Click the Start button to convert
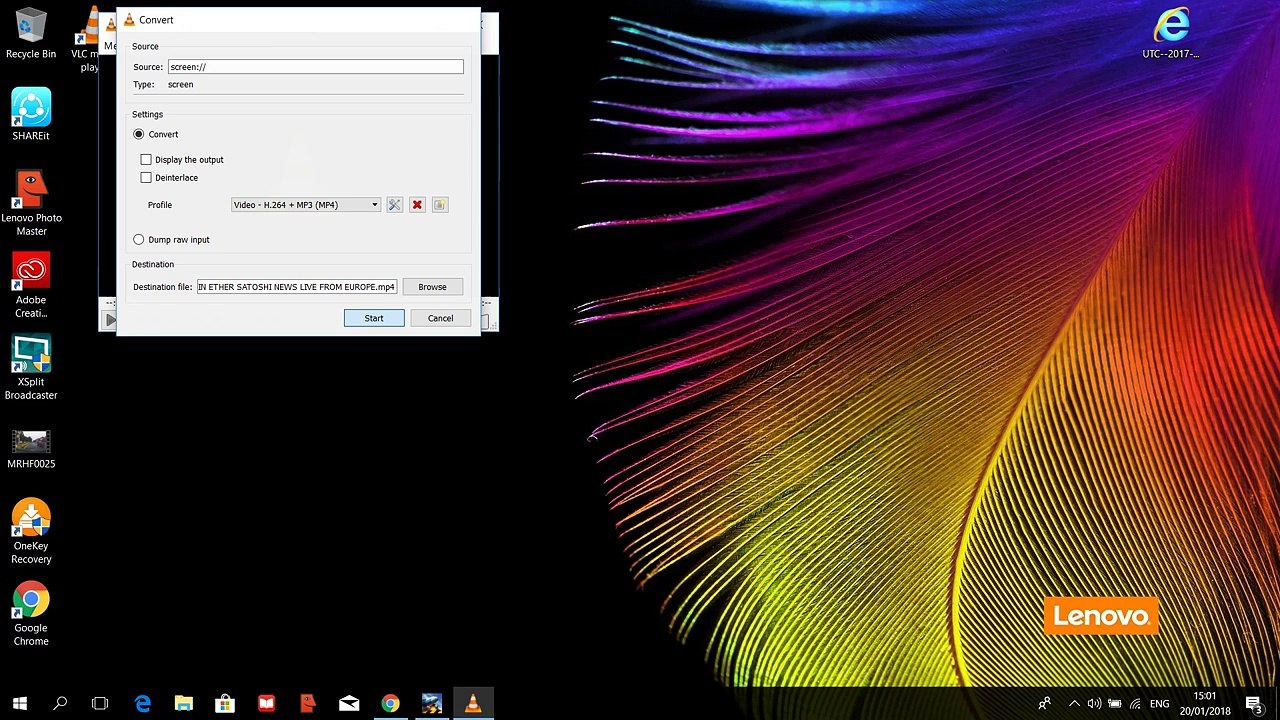This screenshot has height=720, width=1280. 374,318
